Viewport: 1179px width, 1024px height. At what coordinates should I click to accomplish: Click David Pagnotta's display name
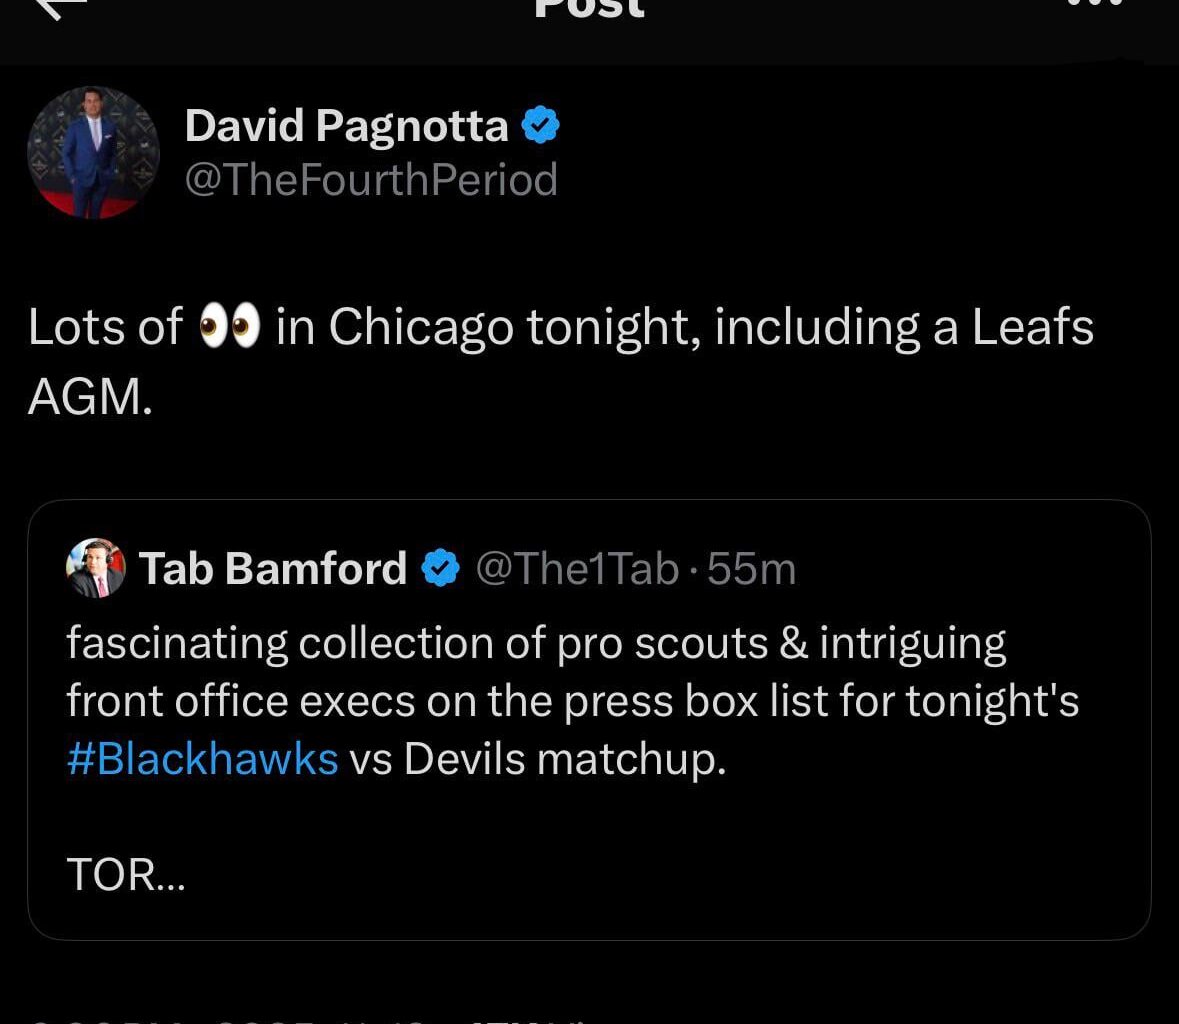(345, 124)
